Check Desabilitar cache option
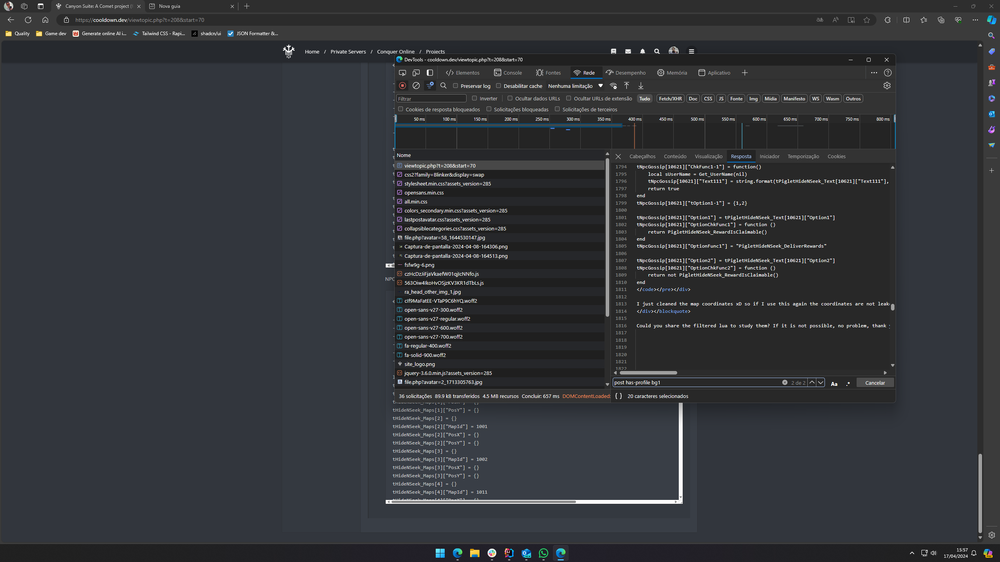 (499, 86)
